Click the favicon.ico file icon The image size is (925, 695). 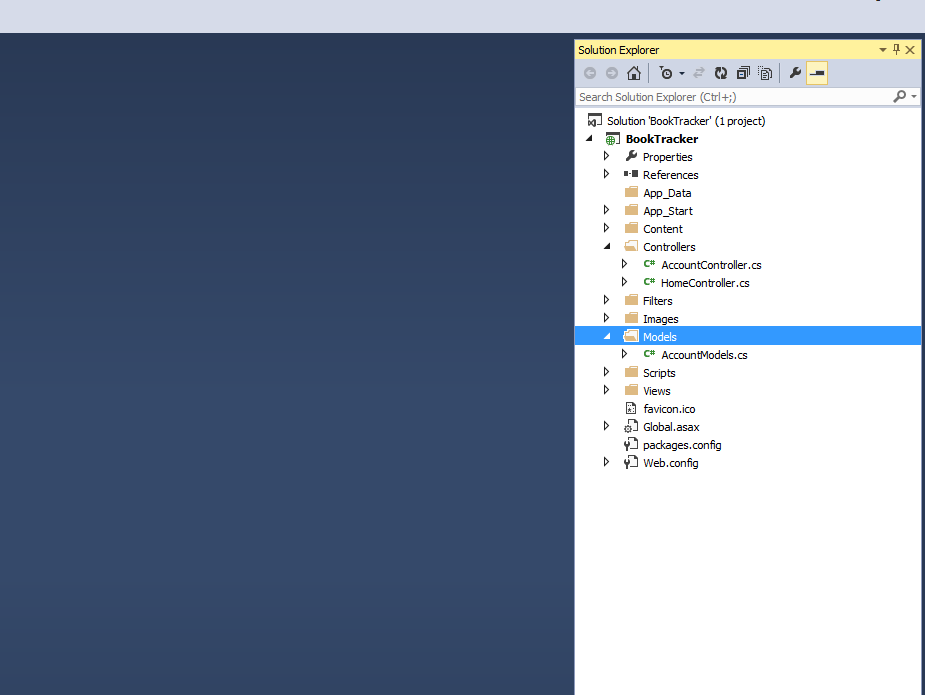coord(631,408)
